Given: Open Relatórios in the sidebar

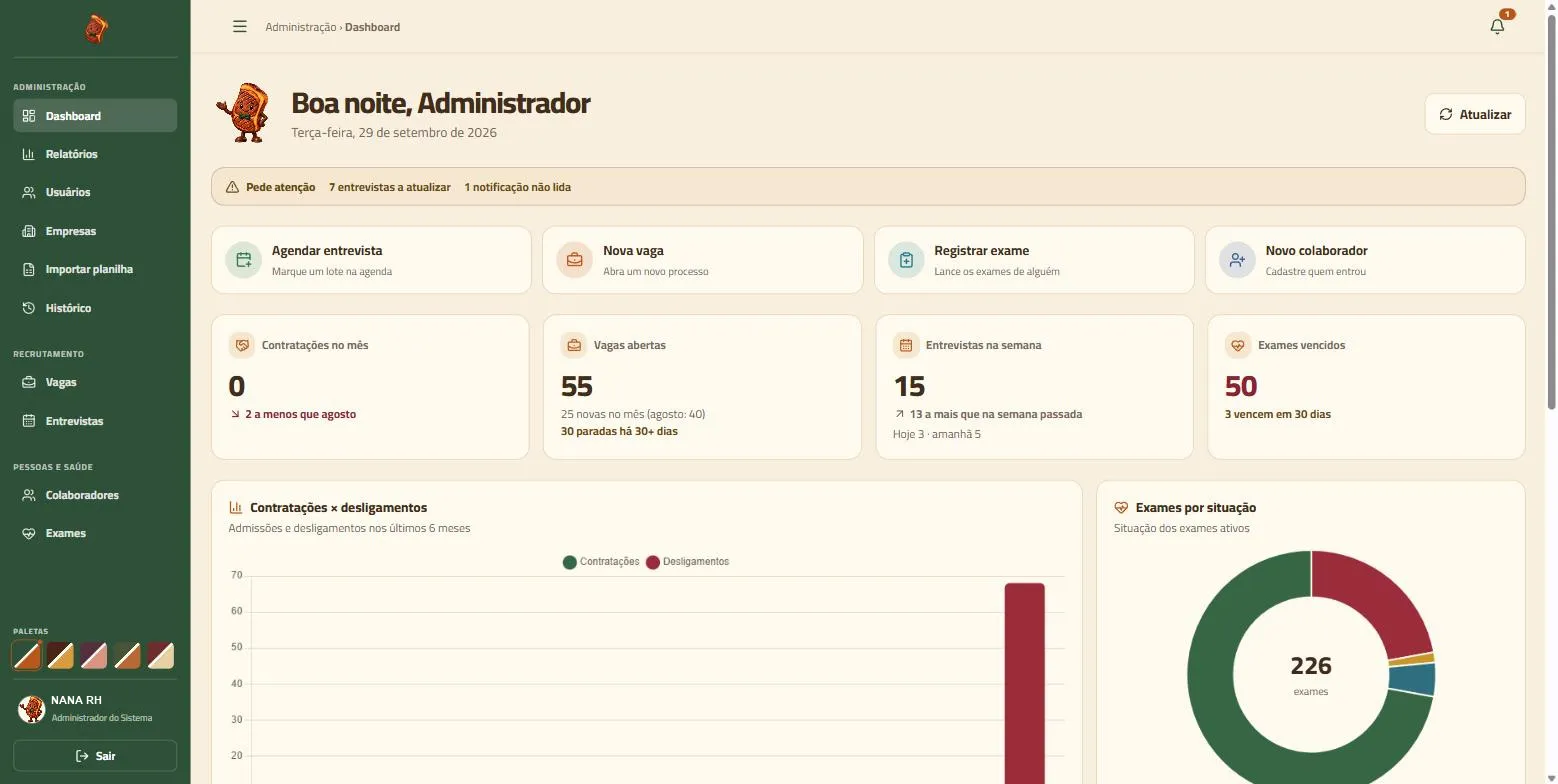Looking at the screenshot, I should (95, 154).
